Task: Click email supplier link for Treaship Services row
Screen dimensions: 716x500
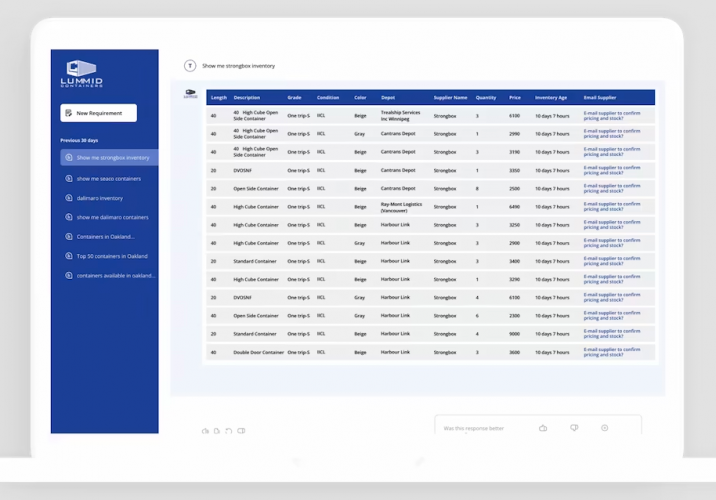Action: [x=612, y=116]
